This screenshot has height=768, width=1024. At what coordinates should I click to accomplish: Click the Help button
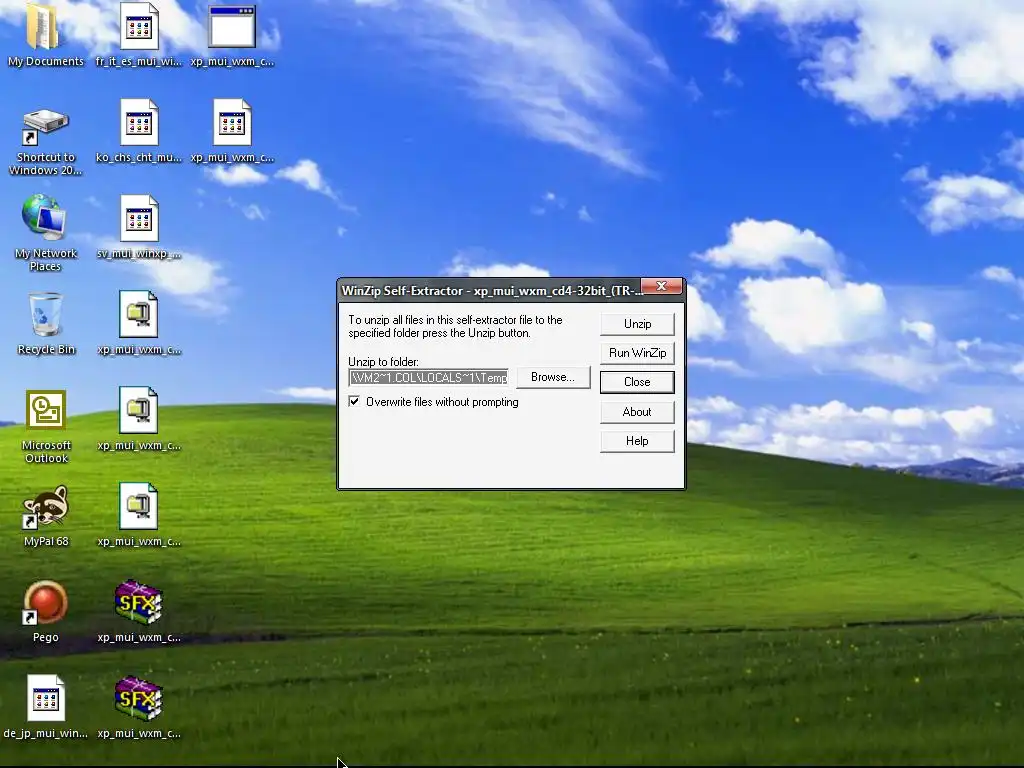(637, 441)
